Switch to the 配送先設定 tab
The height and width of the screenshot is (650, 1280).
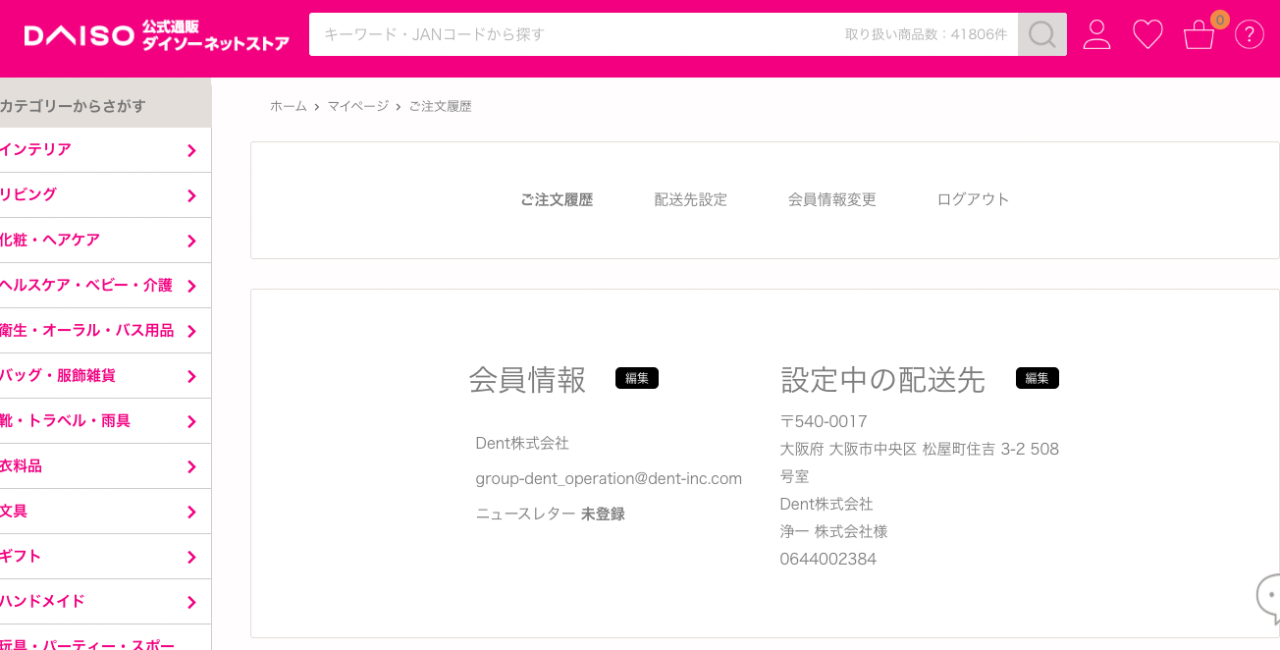click(690, 199)
